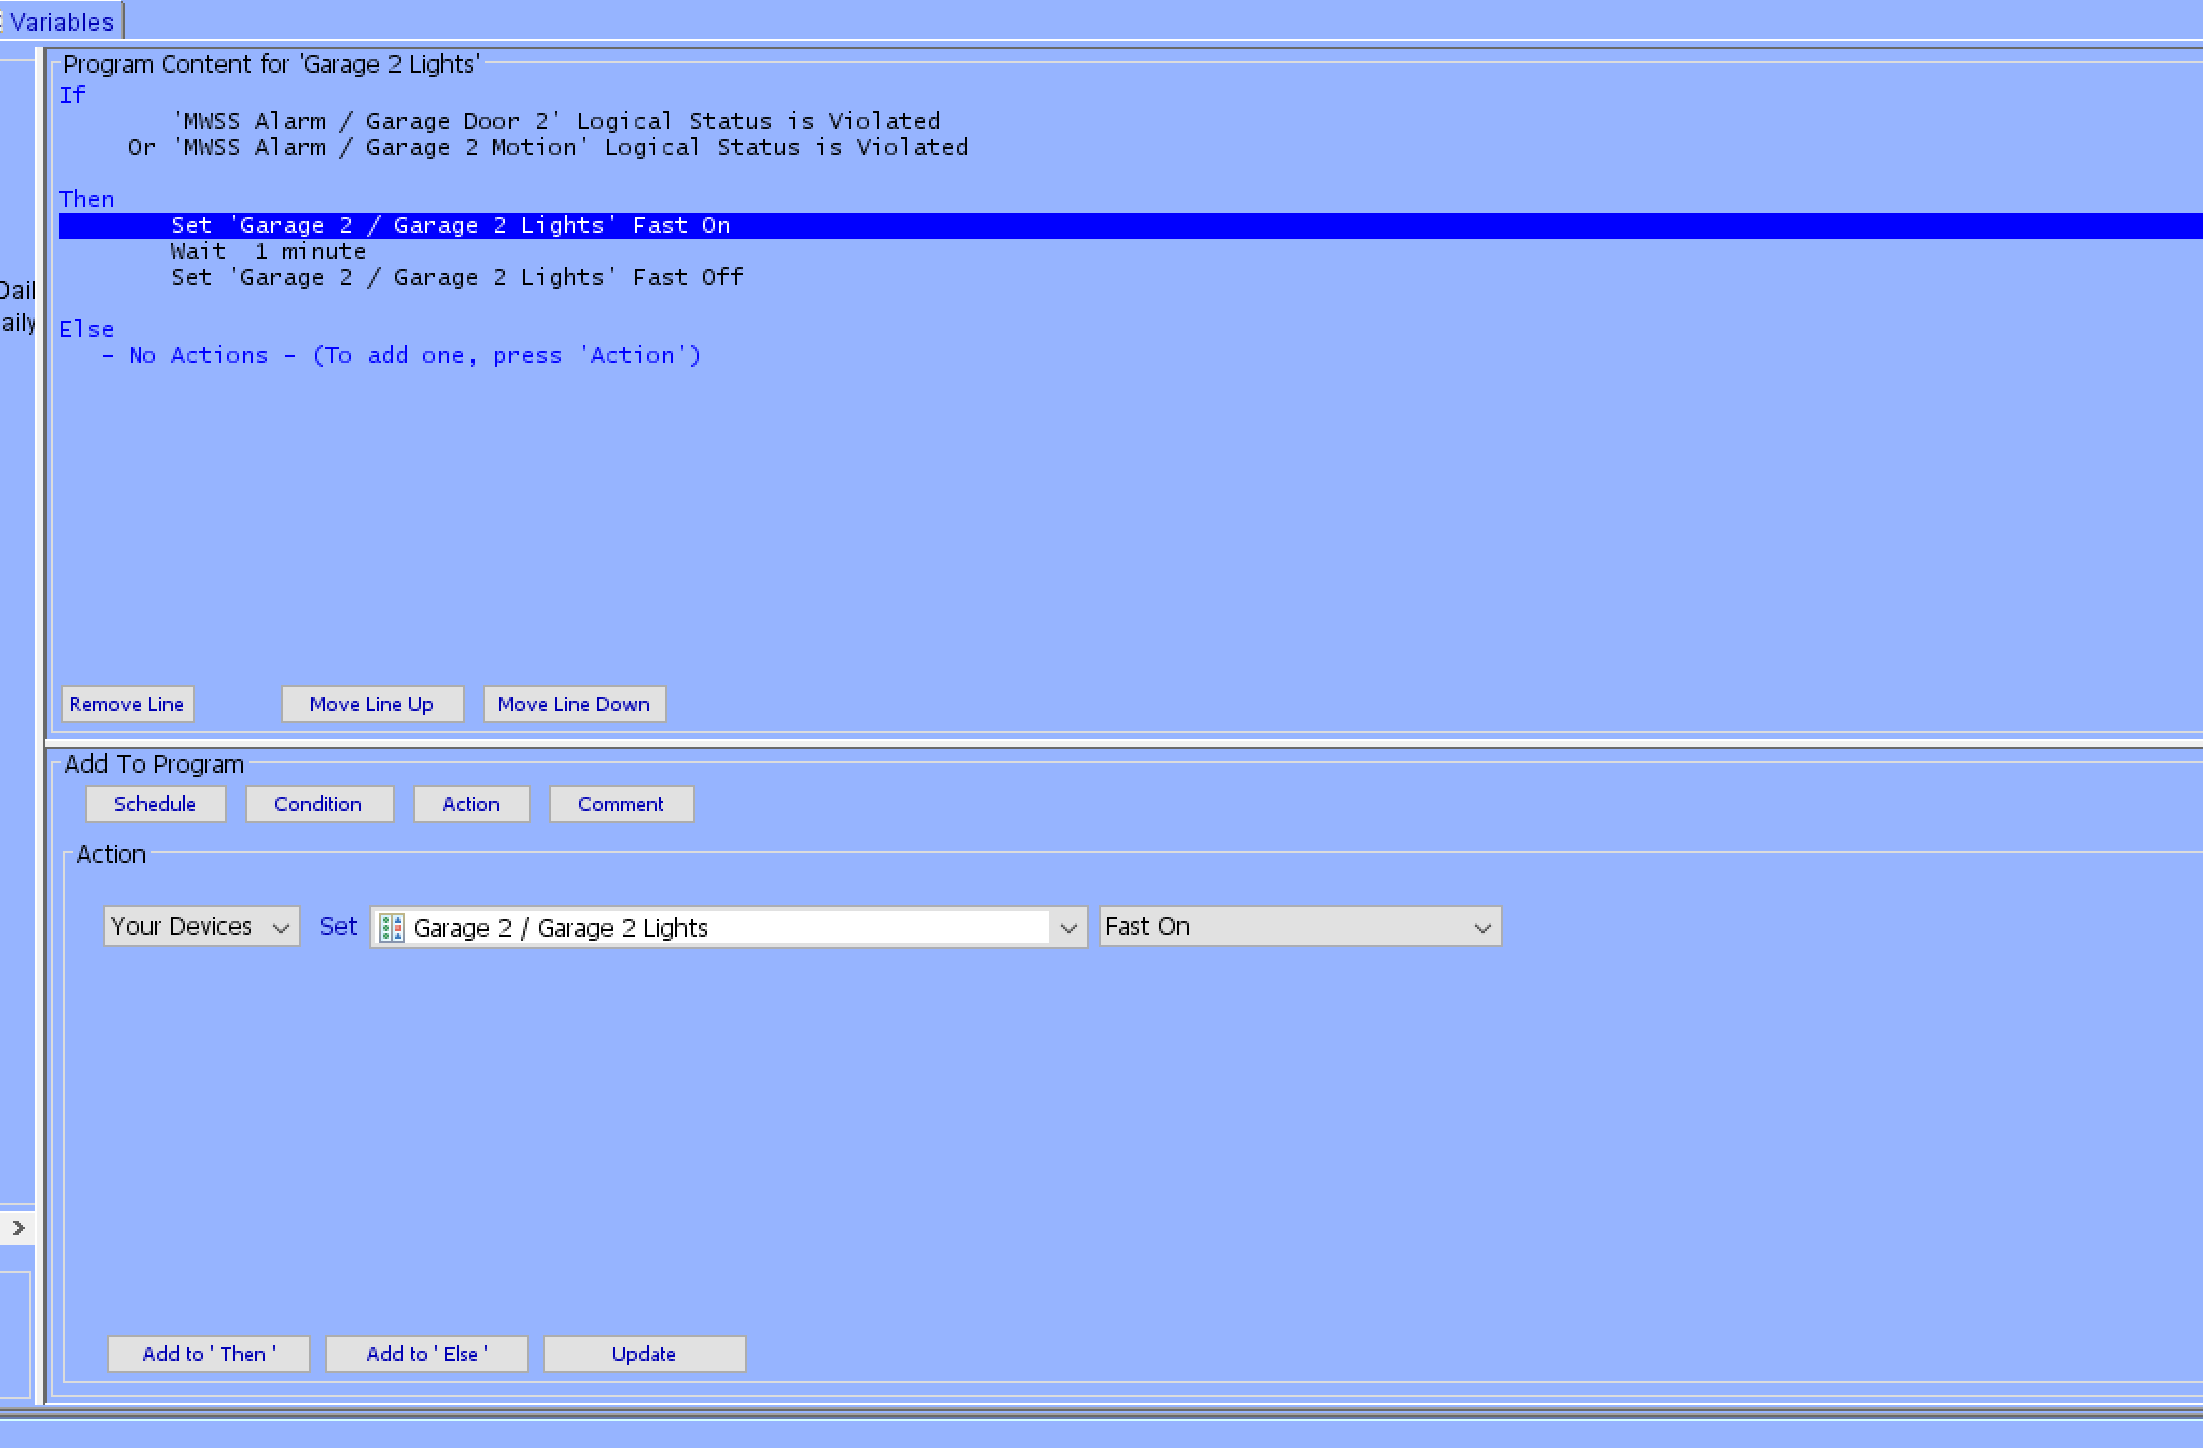Select the Fast Off program line
2203x1448 pixels.
tap(457, 278)
